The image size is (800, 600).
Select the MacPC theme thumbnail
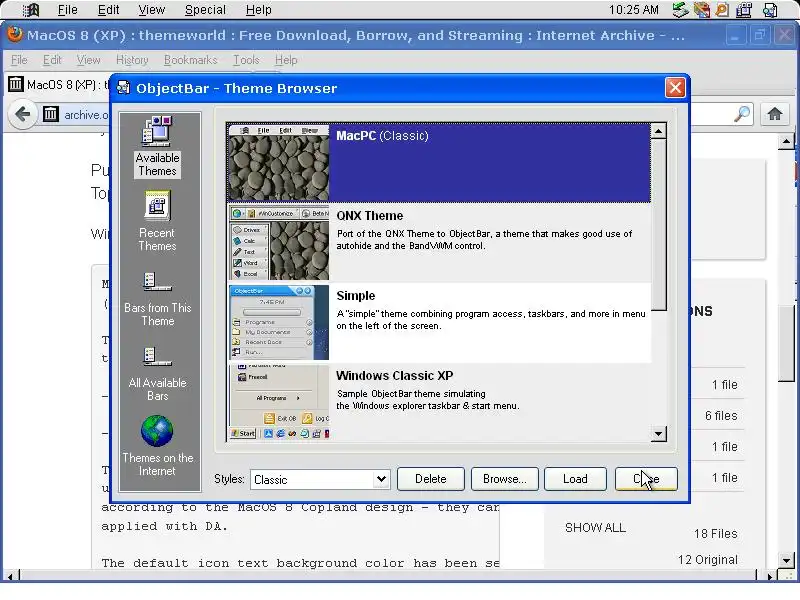279,163
